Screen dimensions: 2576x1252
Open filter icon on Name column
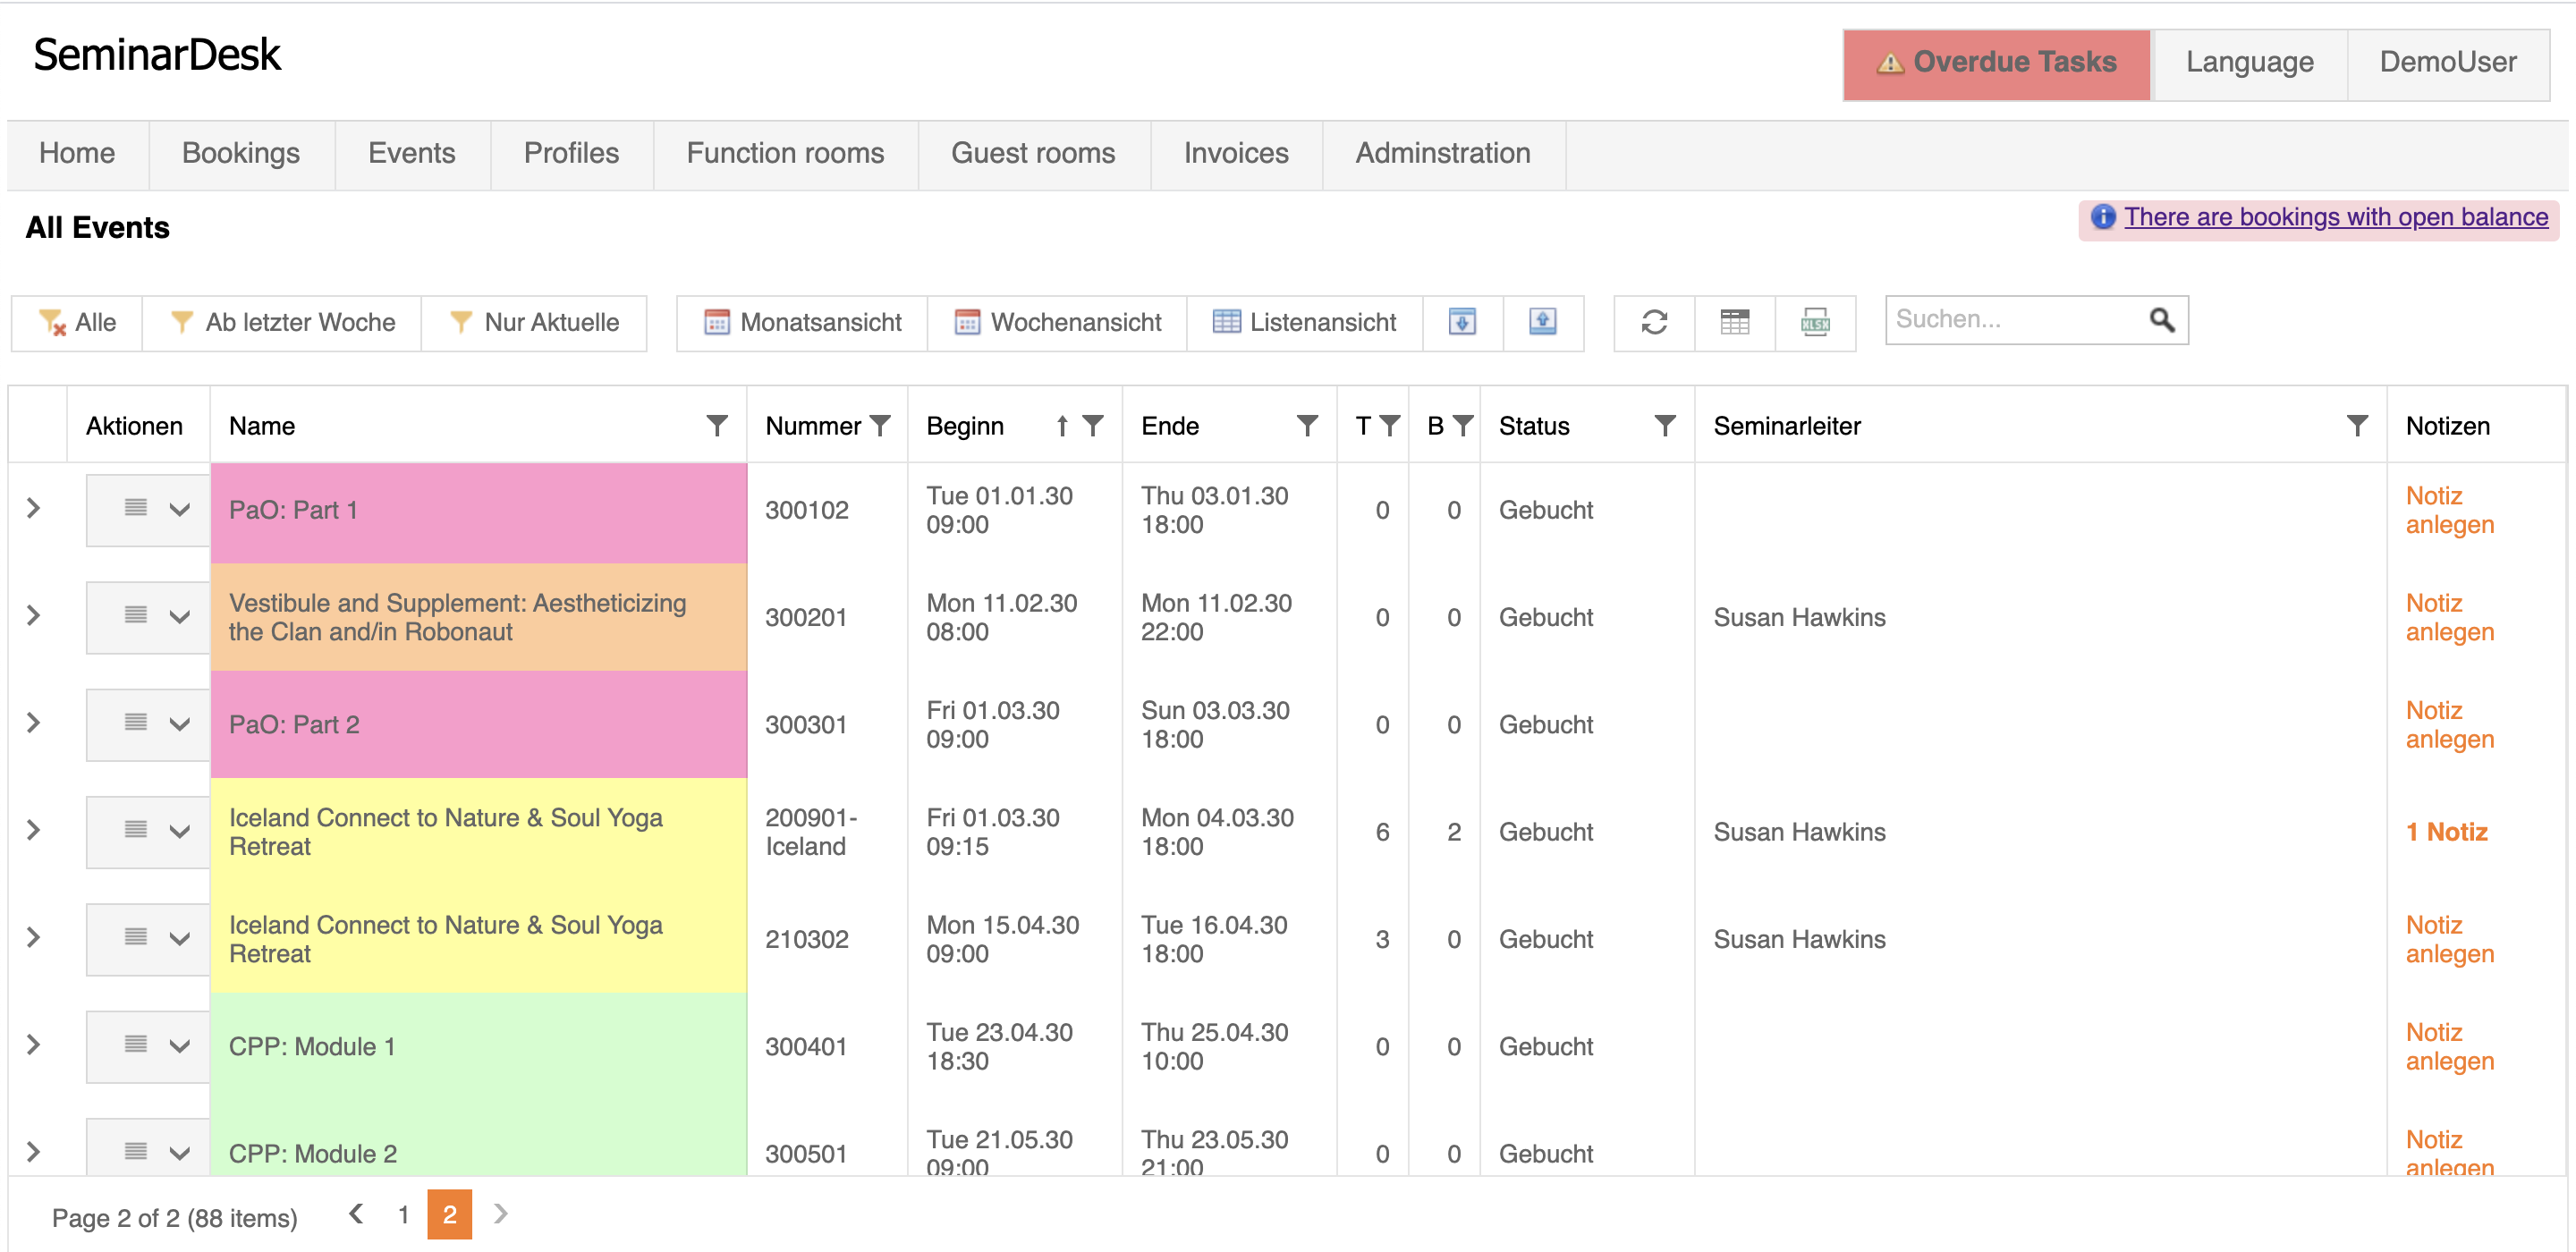[x=716, y=426]
